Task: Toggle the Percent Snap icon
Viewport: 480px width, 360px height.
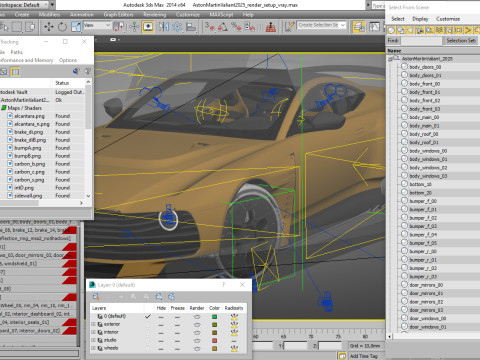Action: coord(236,27)
